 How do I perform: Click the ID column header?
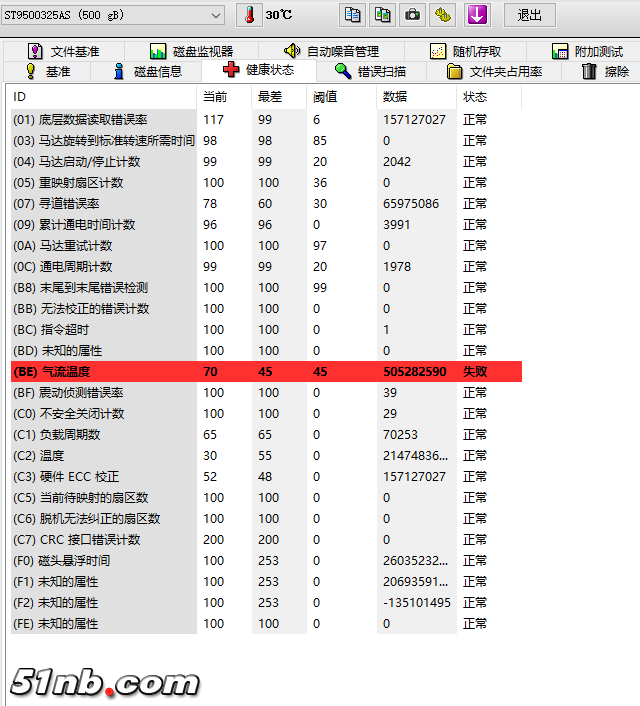click(104, 97)
